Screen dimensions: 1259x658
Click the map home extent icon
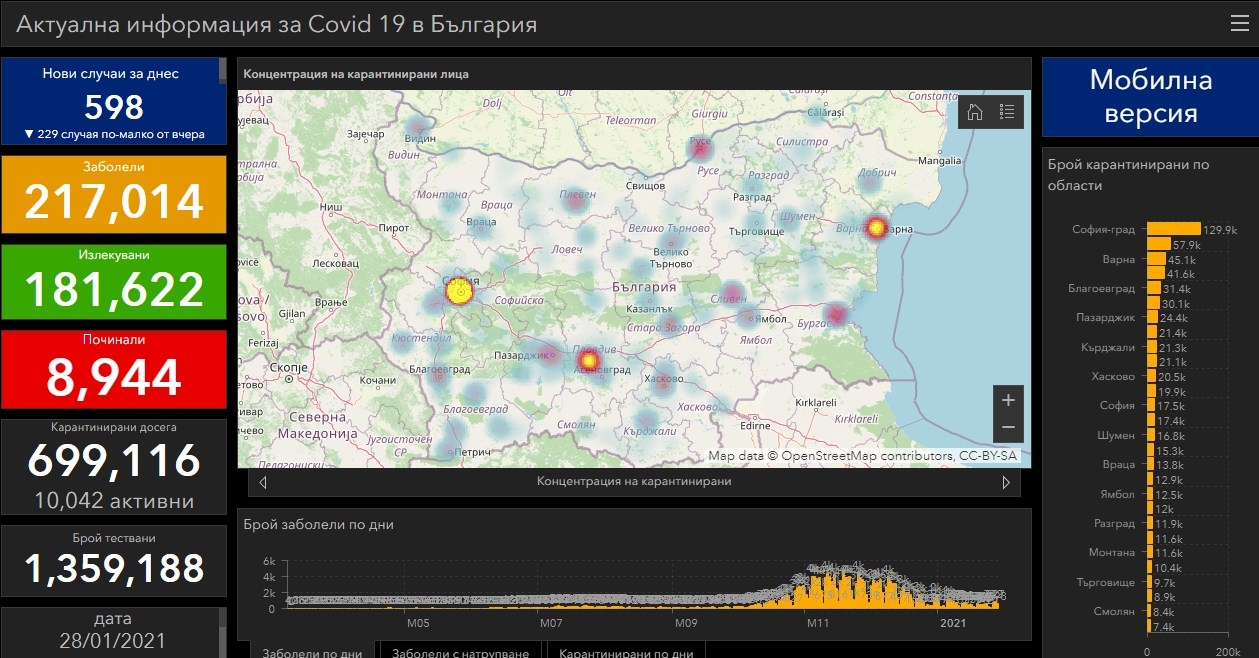[974, 112]
